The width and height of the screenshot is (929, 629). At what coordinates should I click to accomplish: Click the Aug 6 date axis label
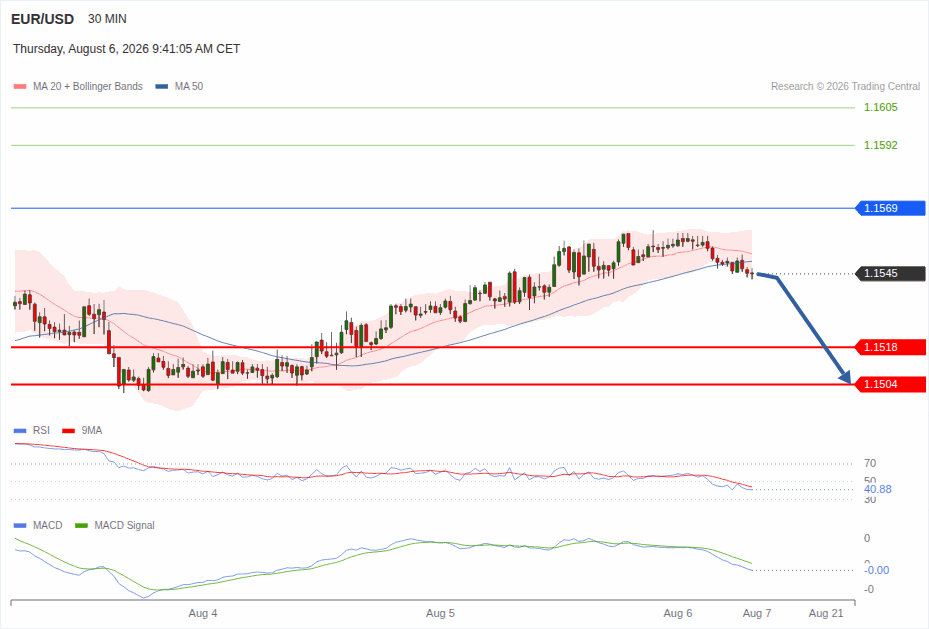coord(678,614)
